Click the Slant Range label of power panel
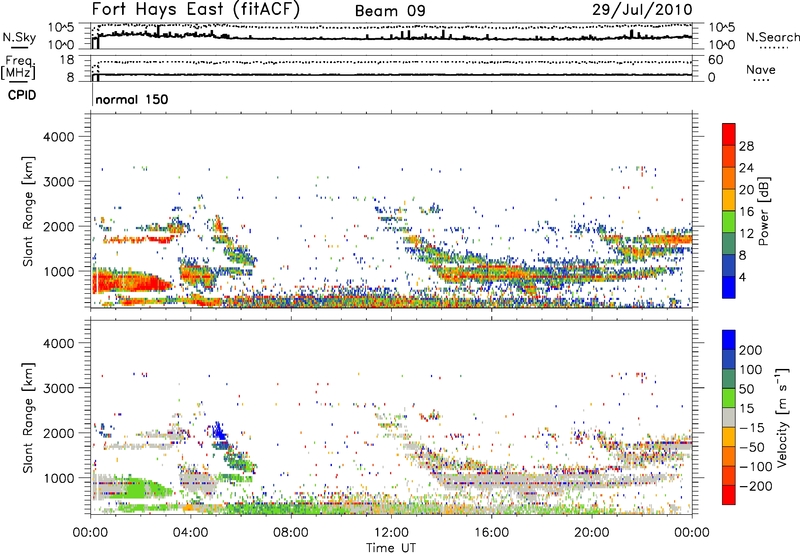800x554 pixels. (28, 211)
